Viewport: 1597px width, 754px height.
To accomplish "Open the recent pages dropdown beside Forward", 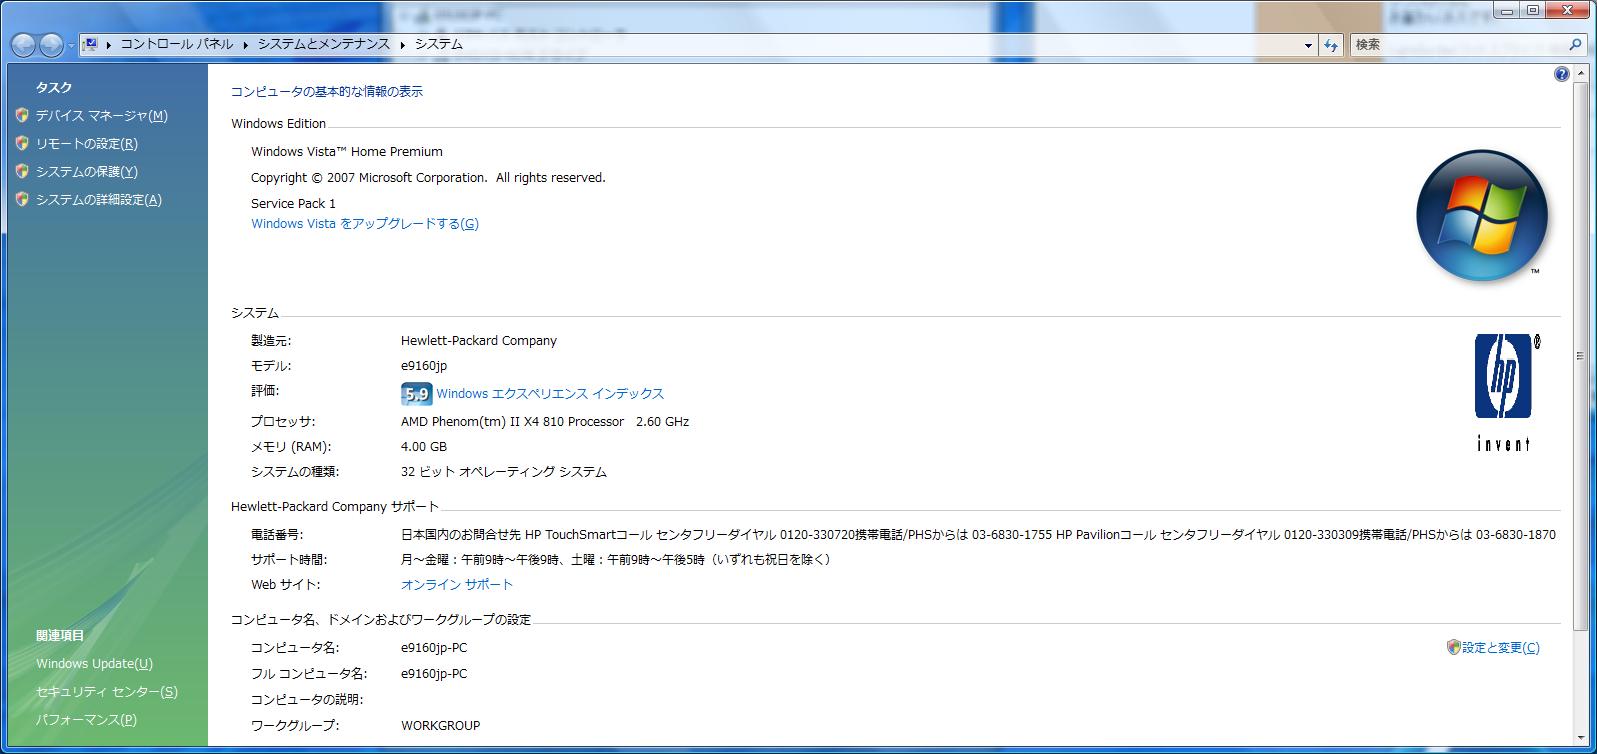I will pyautogui.click(x=70, y=46).
